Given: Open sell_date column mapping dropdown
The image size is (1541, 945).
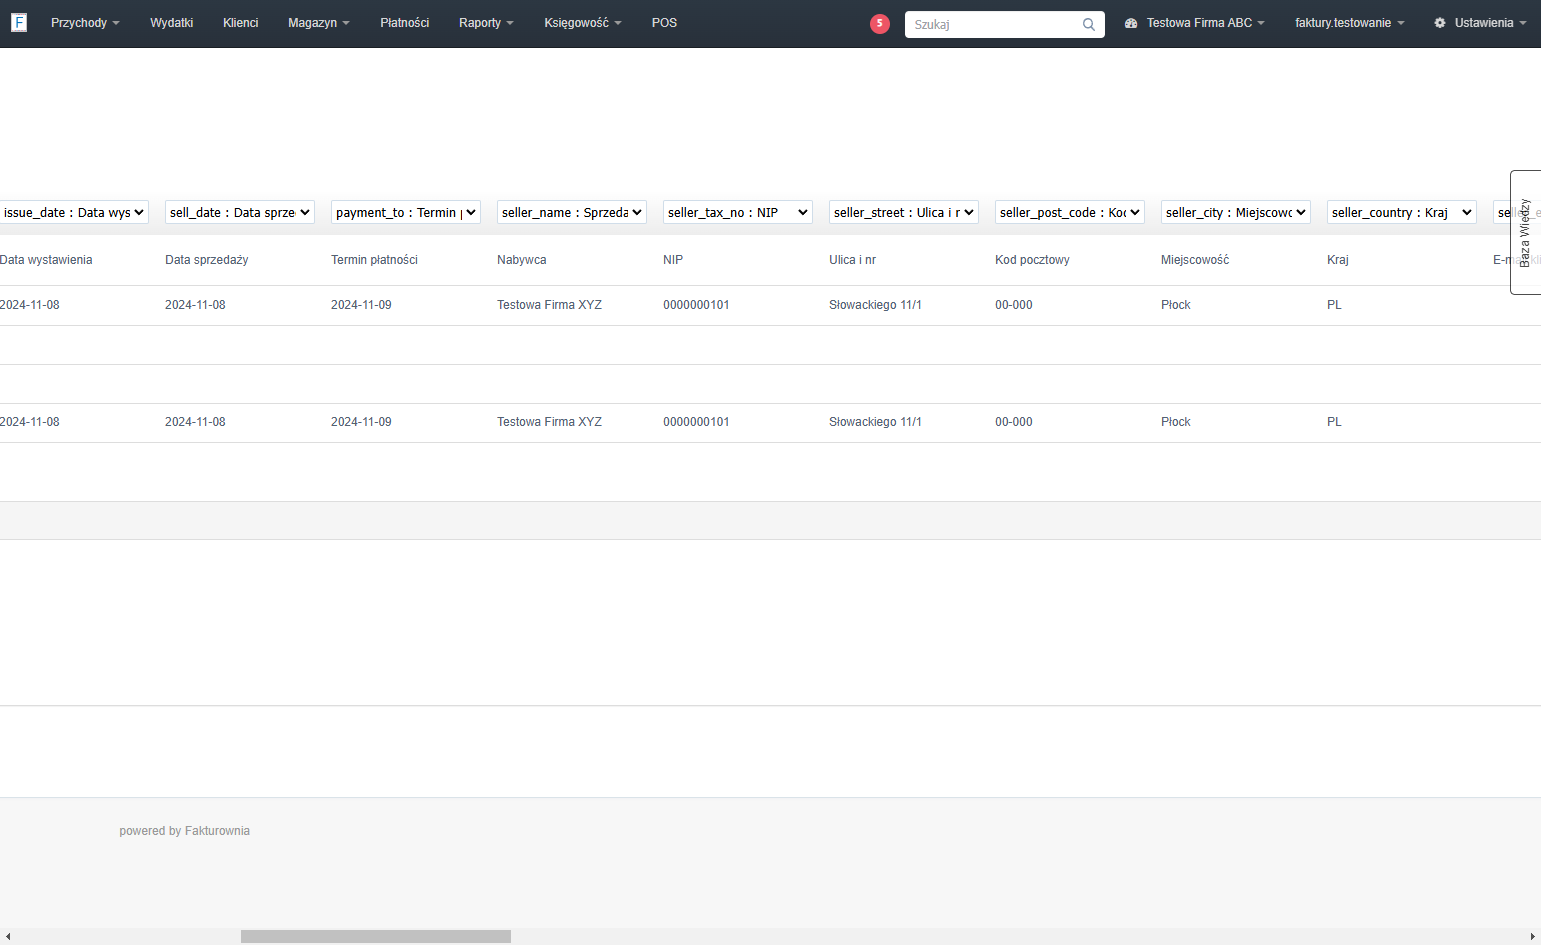Looking at the screenshot, I should tap(240, 212).
